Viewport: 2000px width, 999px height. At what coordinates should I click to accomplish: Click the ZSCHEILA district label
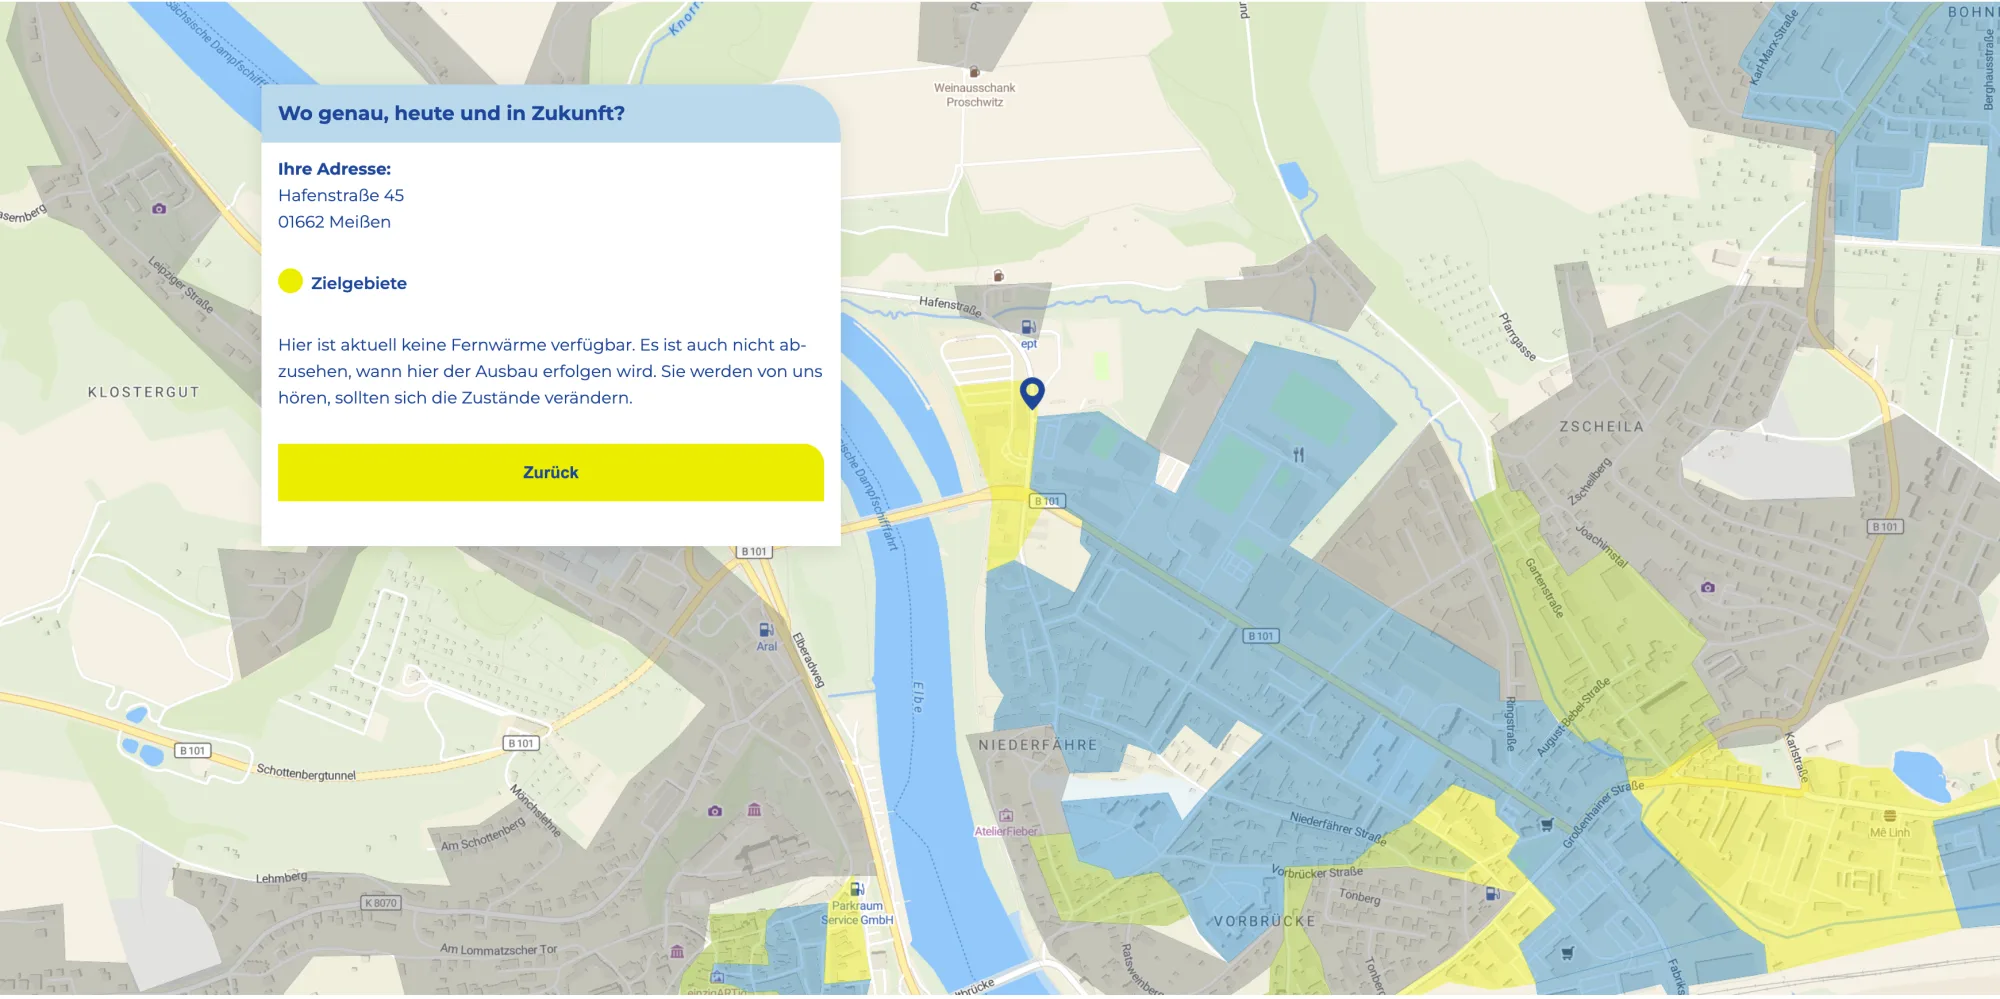(1601, 427)
